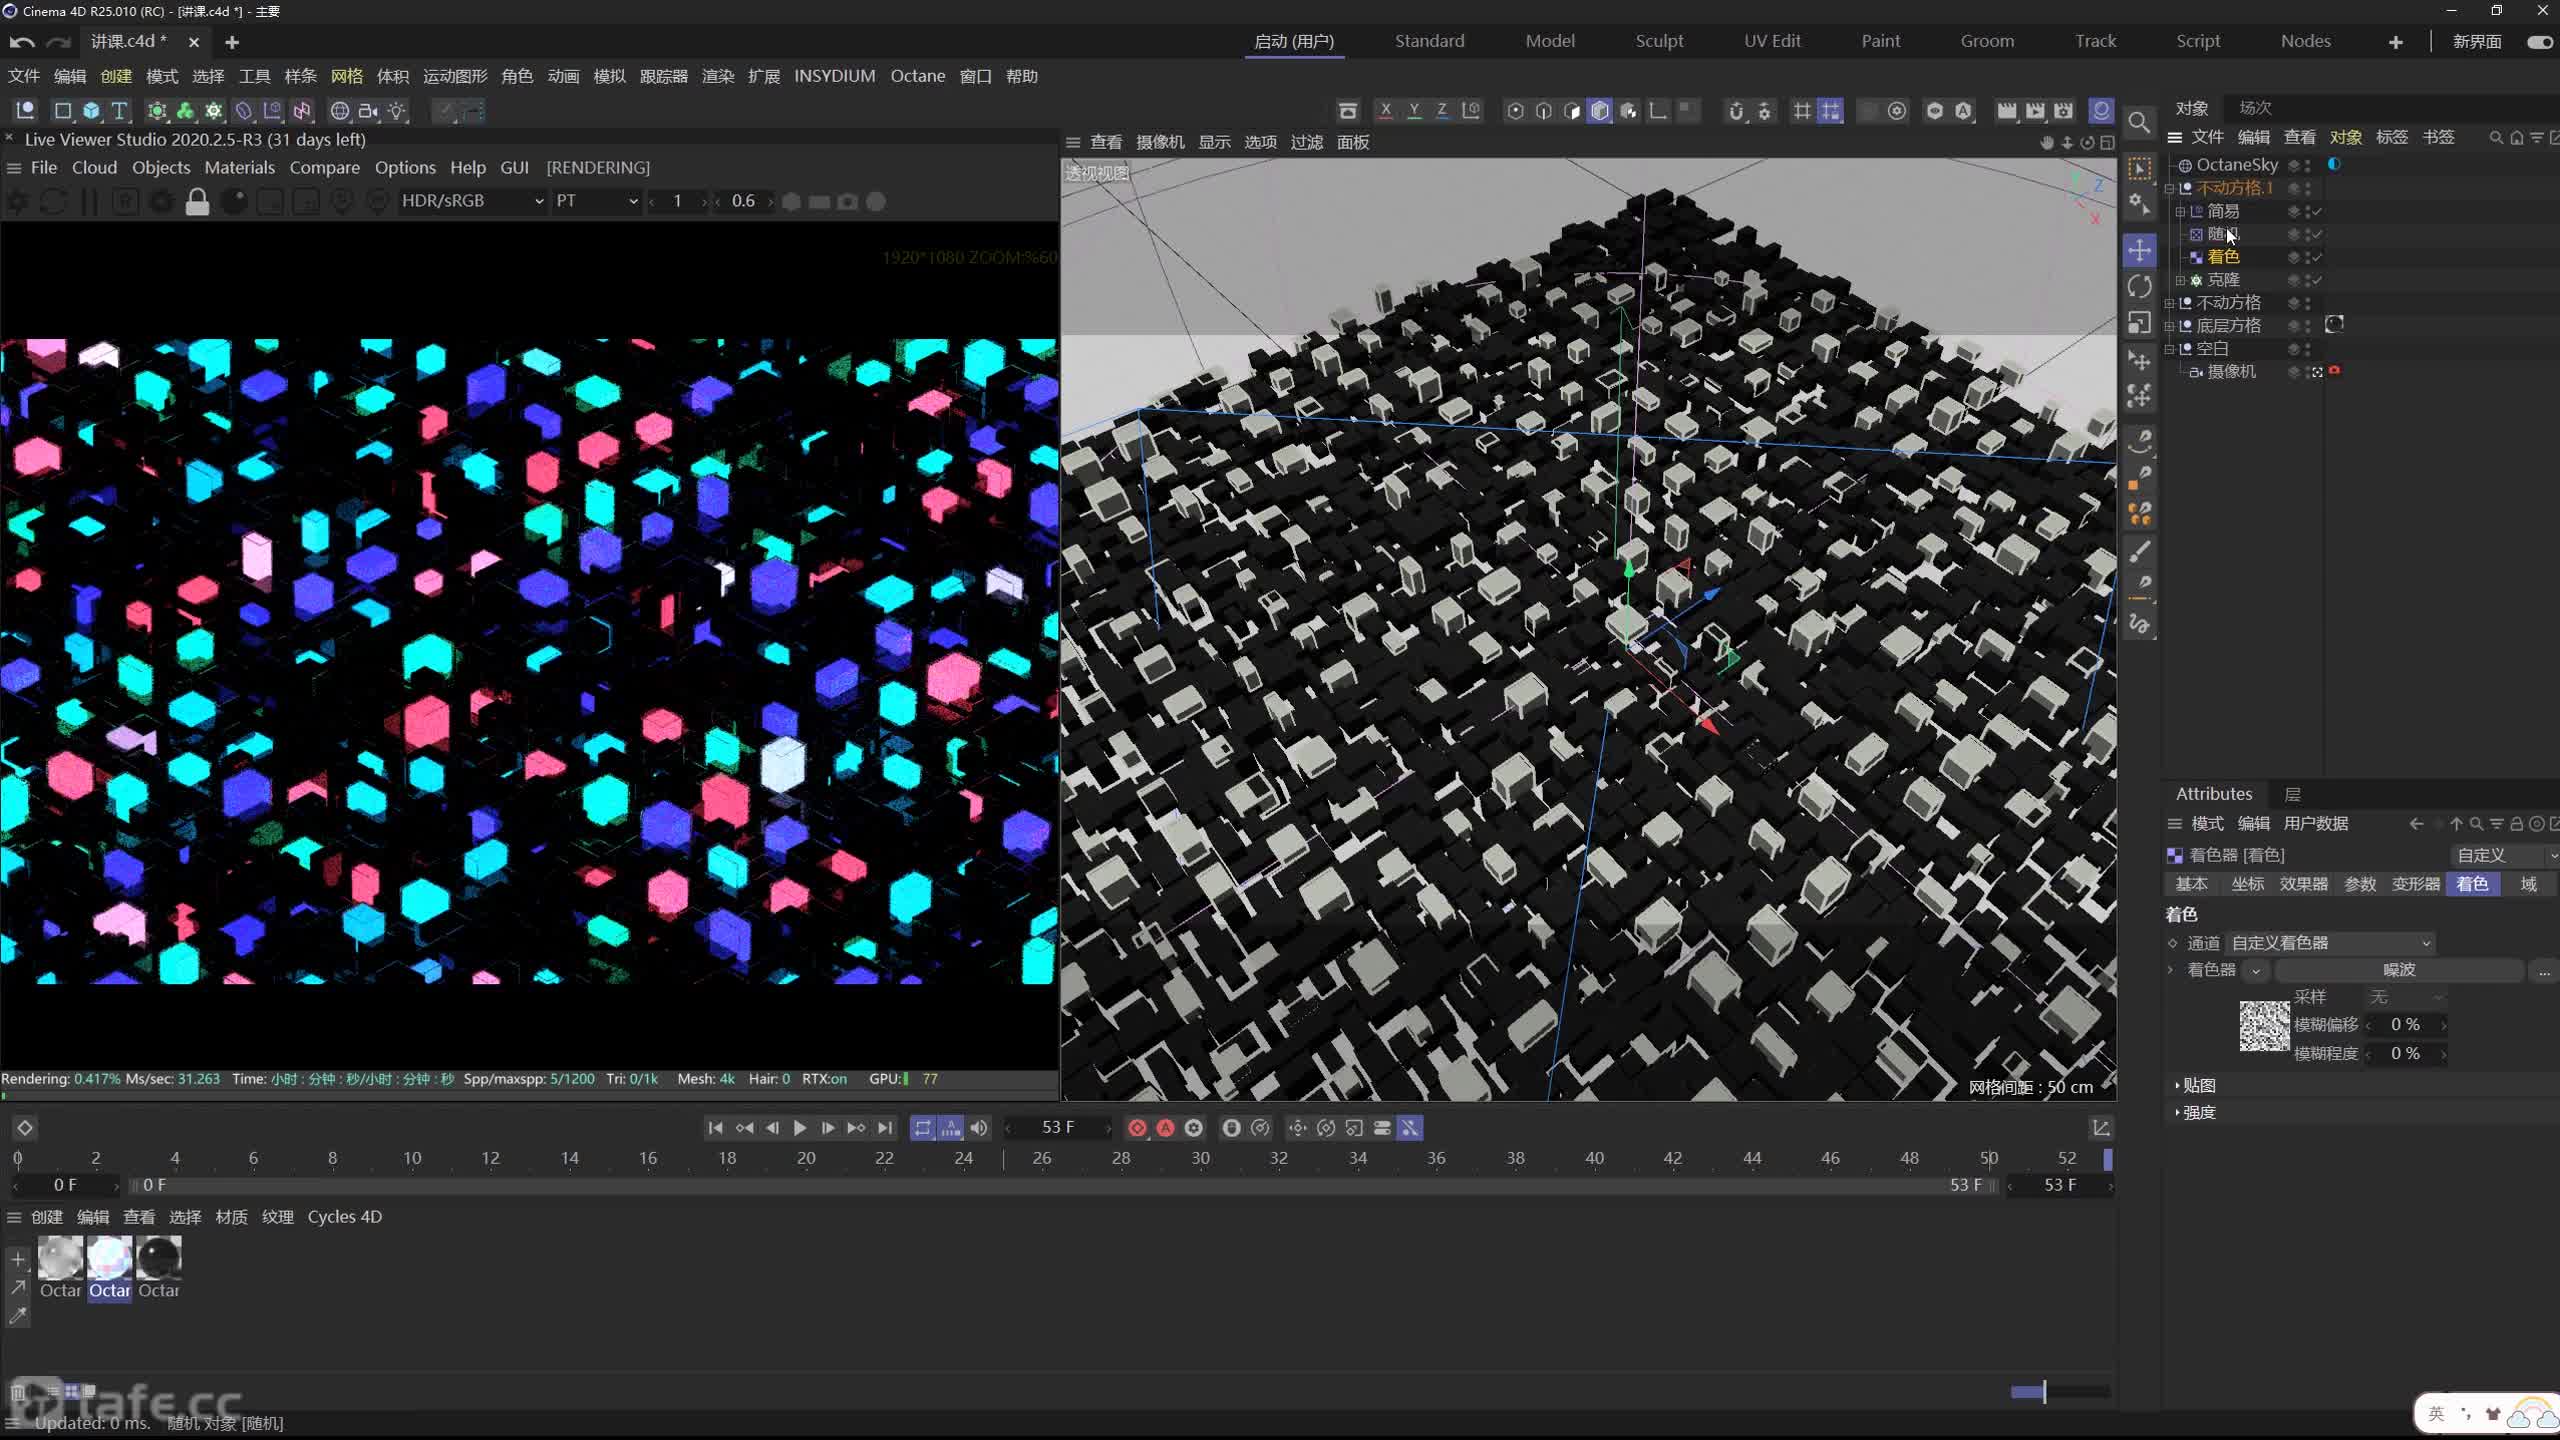Image resolution: width=2560 pixels, height=1440 pixels.
Task: Add a new layout with plus button
Action: [x=2395, y=42]
